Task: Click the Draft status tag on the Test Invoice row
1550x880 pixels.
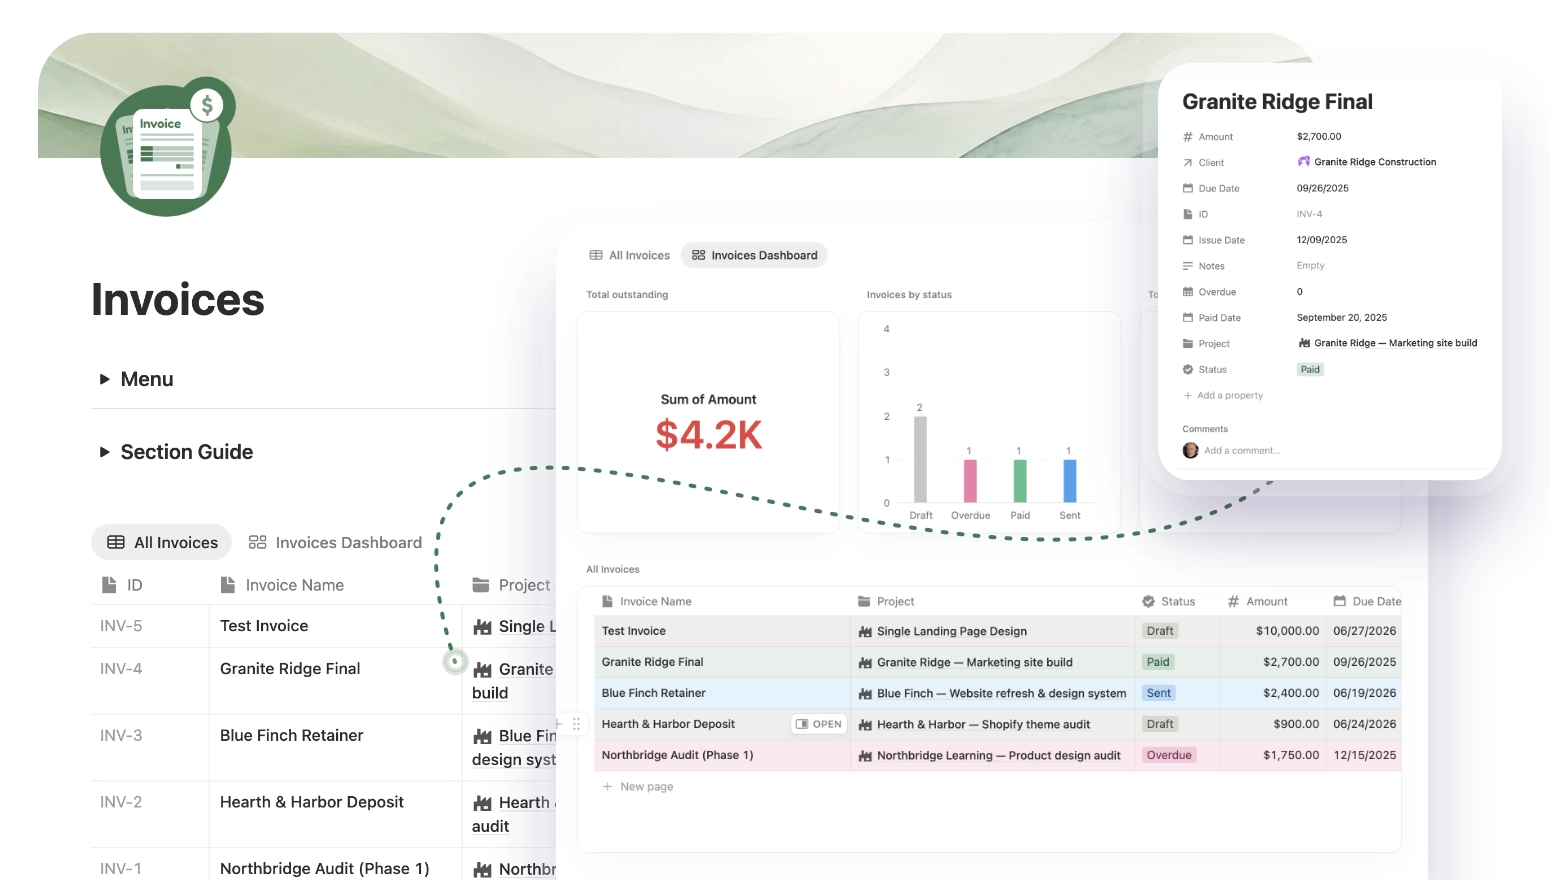Action: (x=1160, y=631)
